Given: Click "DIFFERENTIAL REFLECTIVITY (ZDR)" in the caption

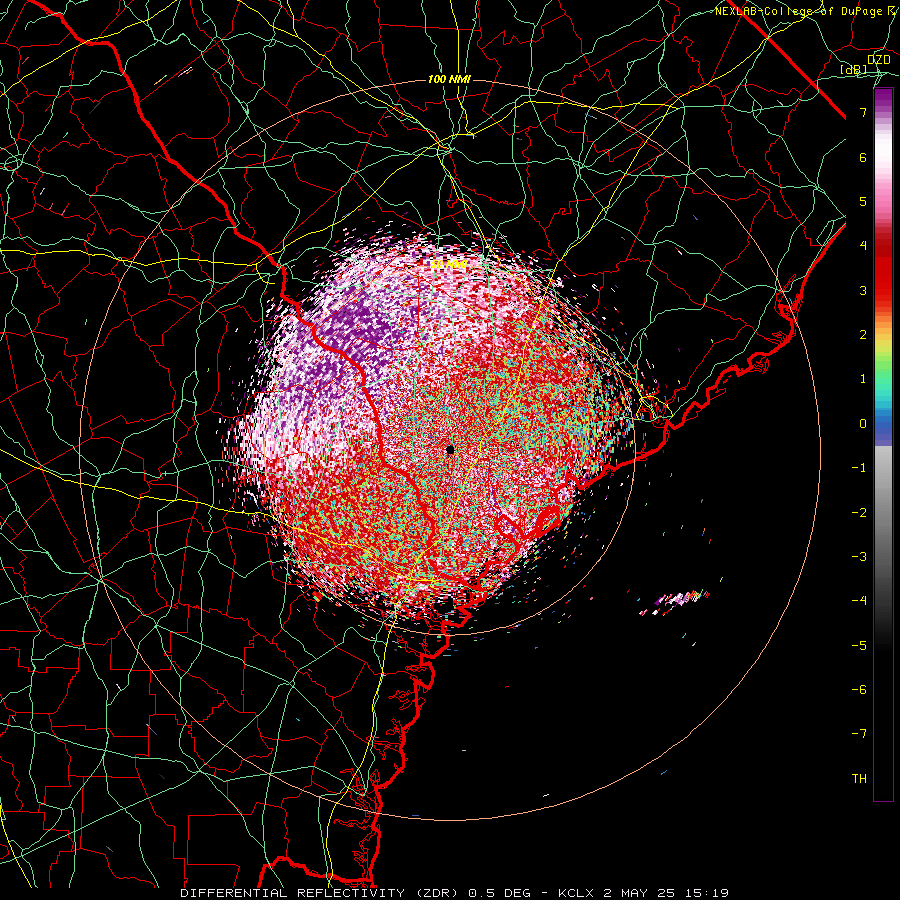Looking at the screenshot, I should click(321, 893).
